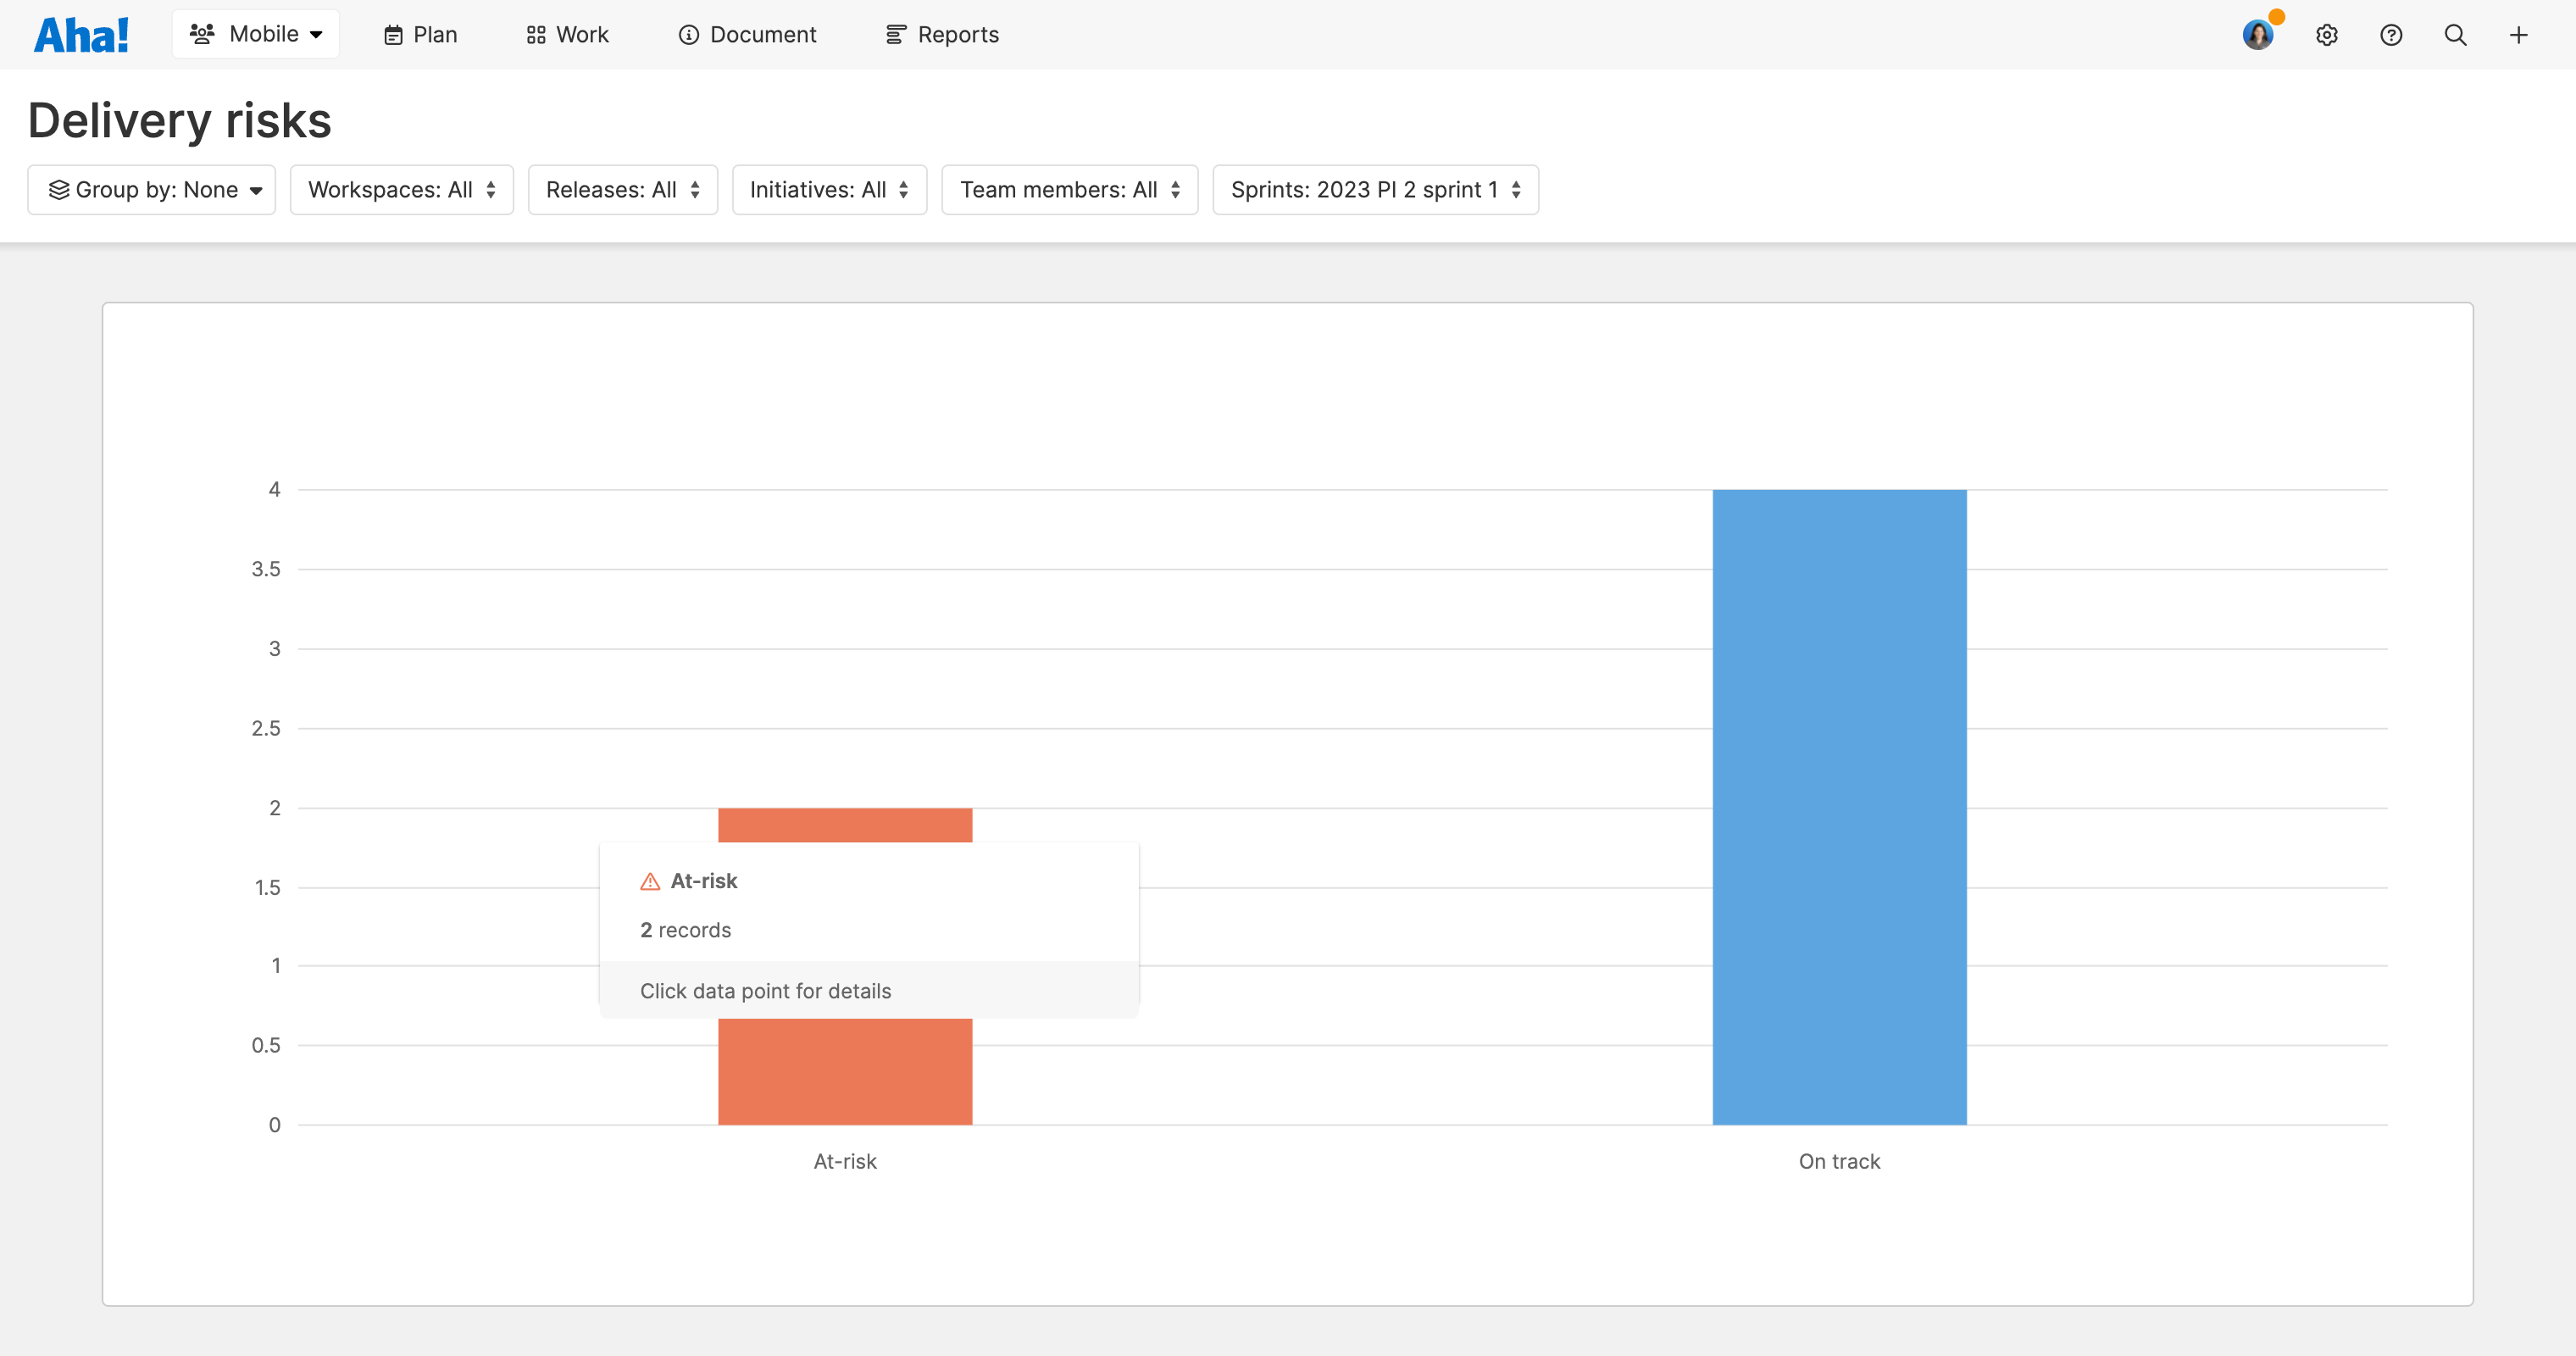Select the Work grid icon
The height and width of the screenshot is (1356, 2576).
tap(536, 34)
